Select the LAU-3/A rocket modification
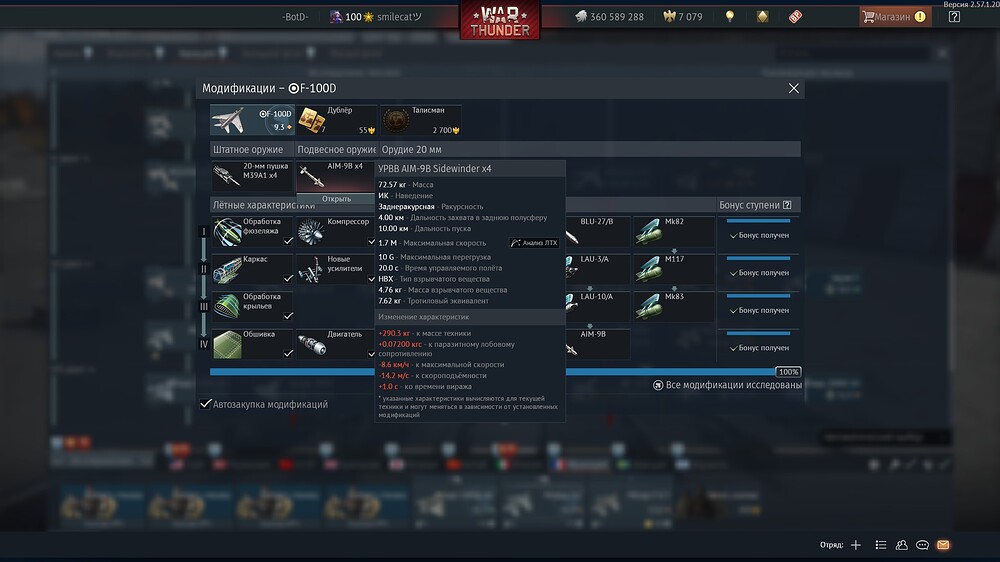 click(x=598, y=269)
